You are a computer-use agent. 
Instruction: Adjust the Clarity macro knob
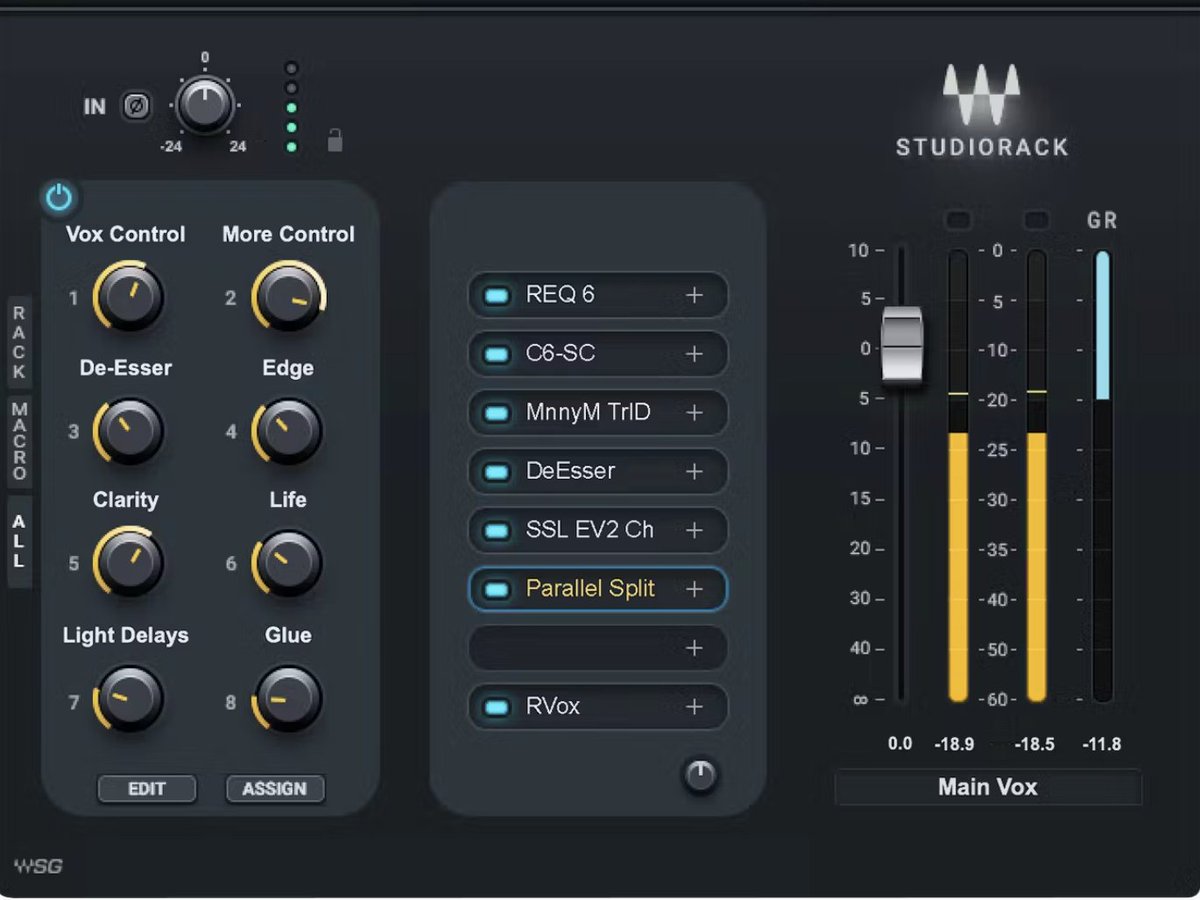coord(128,563)
